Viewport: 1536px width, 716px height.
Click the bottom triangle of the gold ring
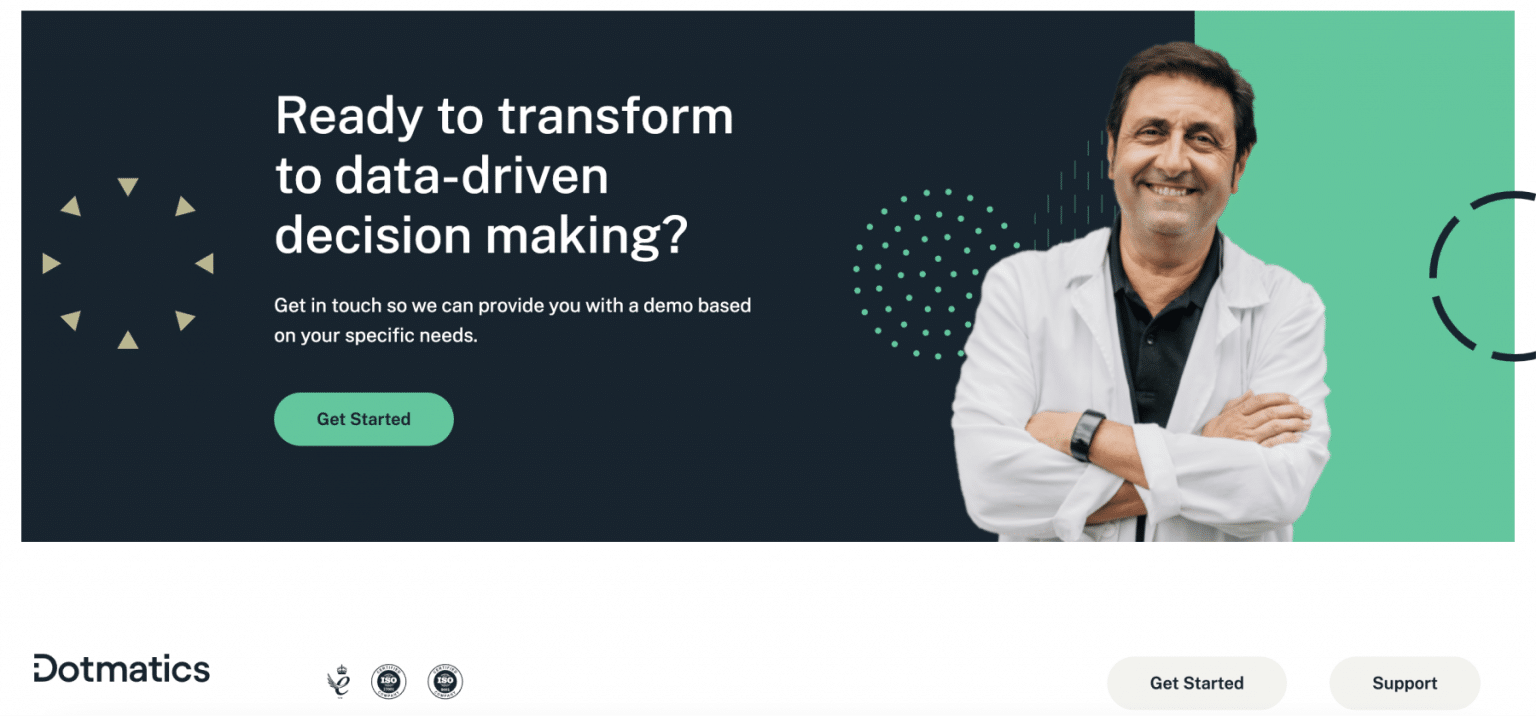[x=128, y=340]
